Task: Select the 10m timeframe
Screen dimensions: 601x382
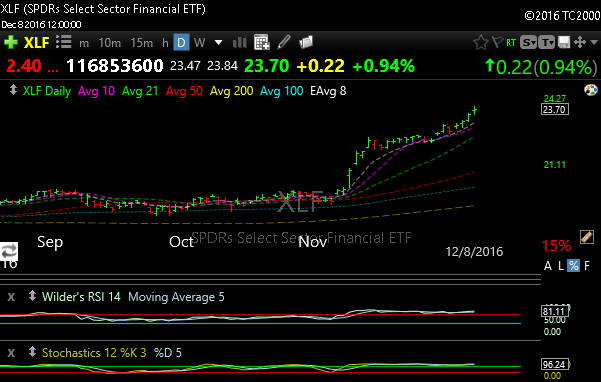Action: click(x=110, y=43)
